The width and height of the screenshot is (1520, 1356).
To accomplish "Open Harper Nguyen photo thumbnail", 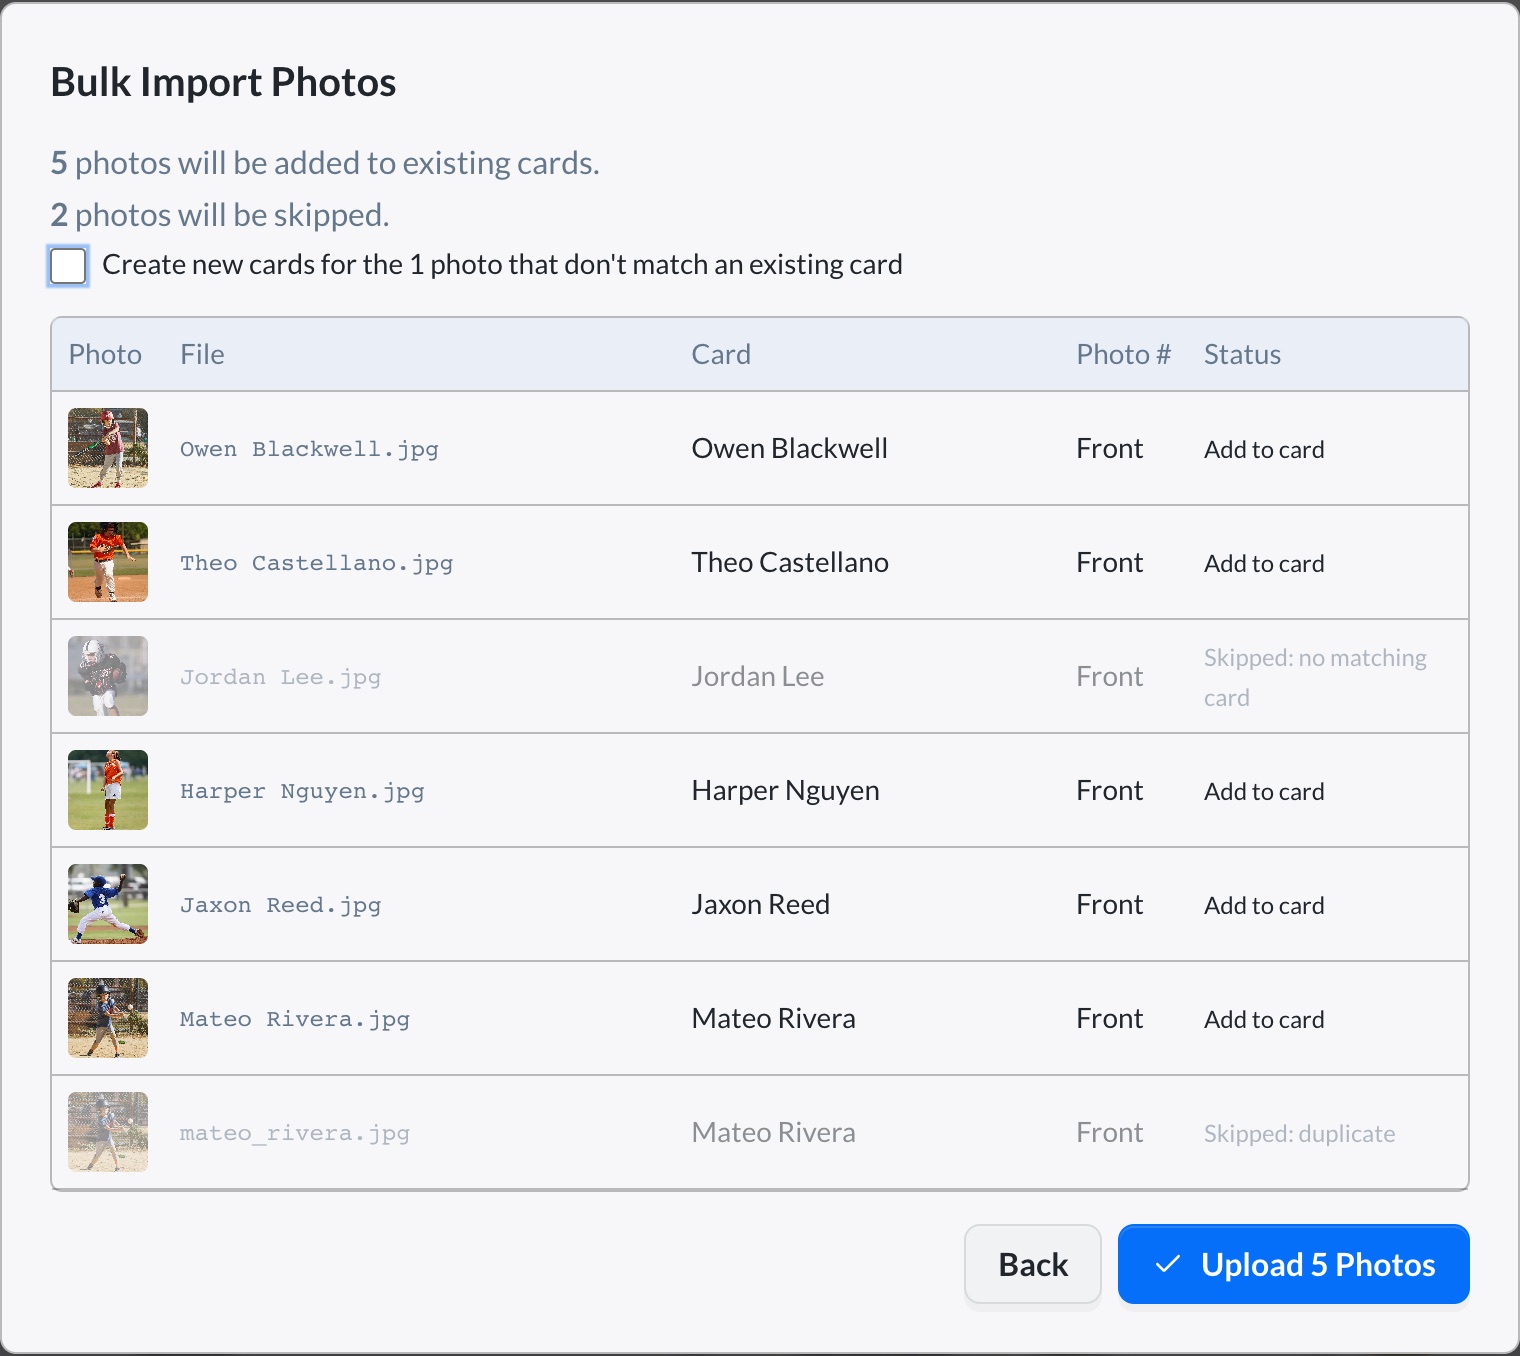I will 108,790.
